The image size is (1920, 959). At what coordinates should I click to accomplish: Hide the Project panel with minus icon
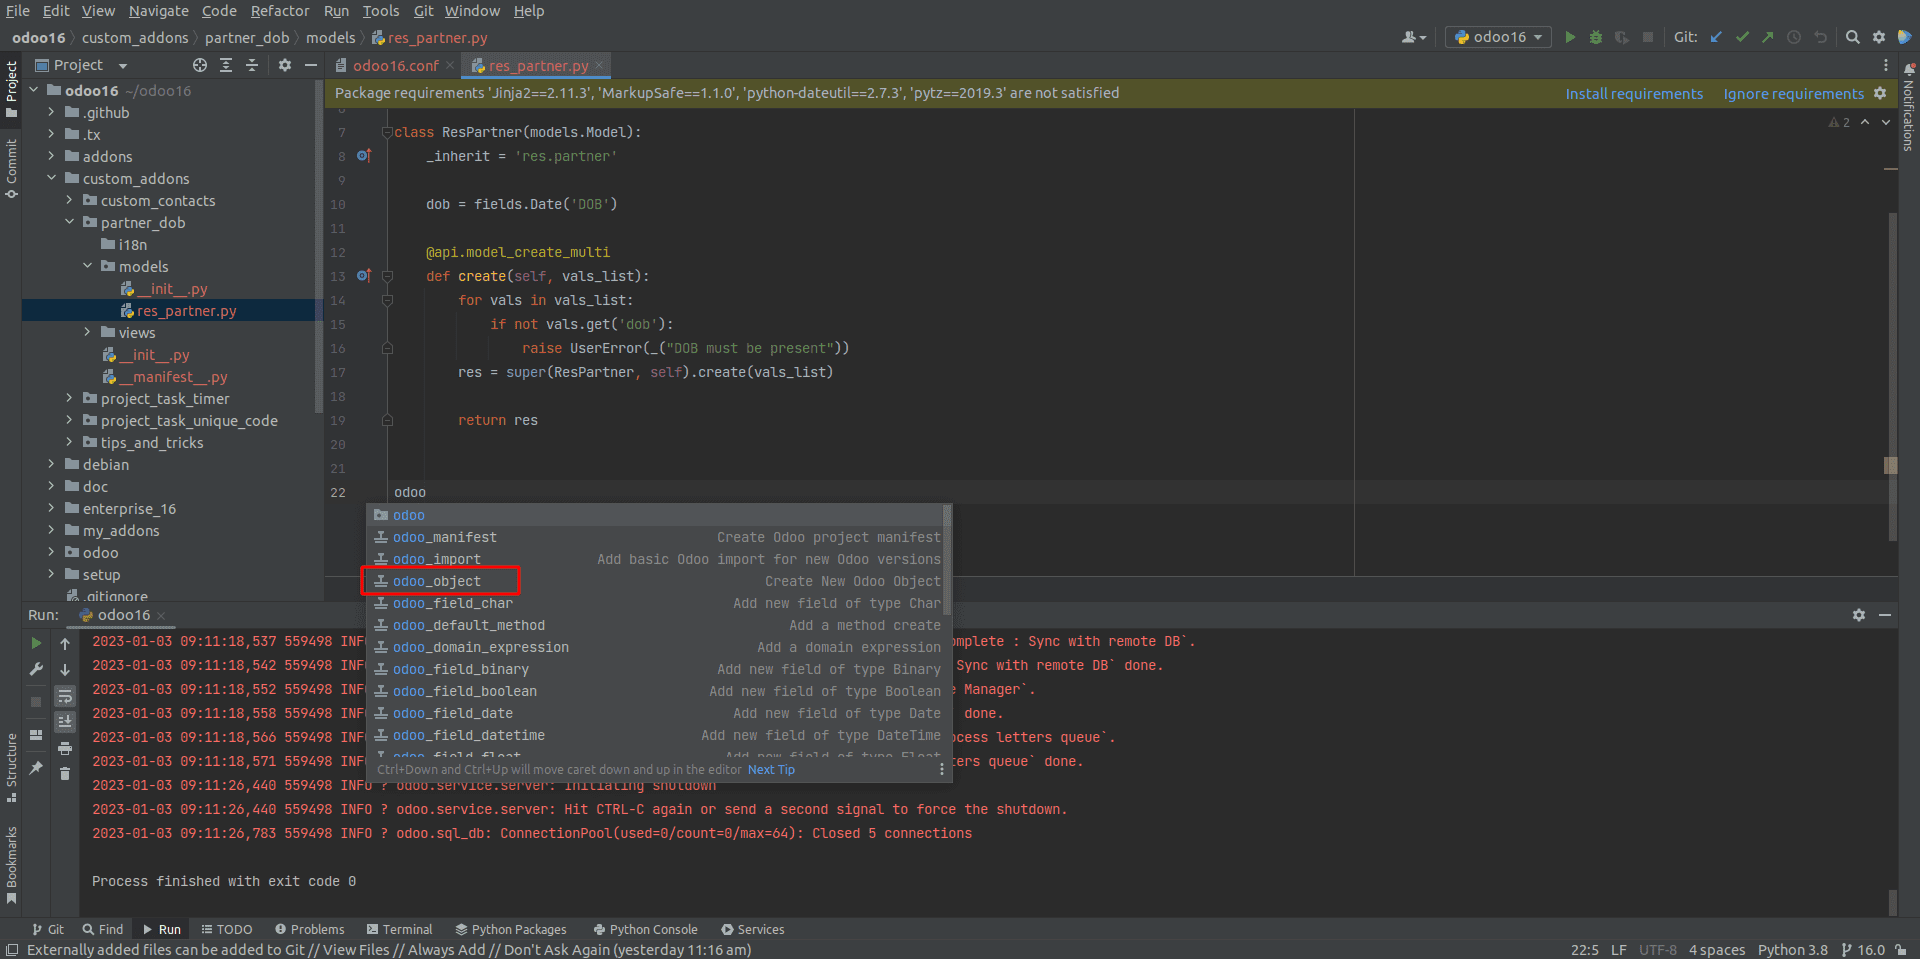click(311, 65)
